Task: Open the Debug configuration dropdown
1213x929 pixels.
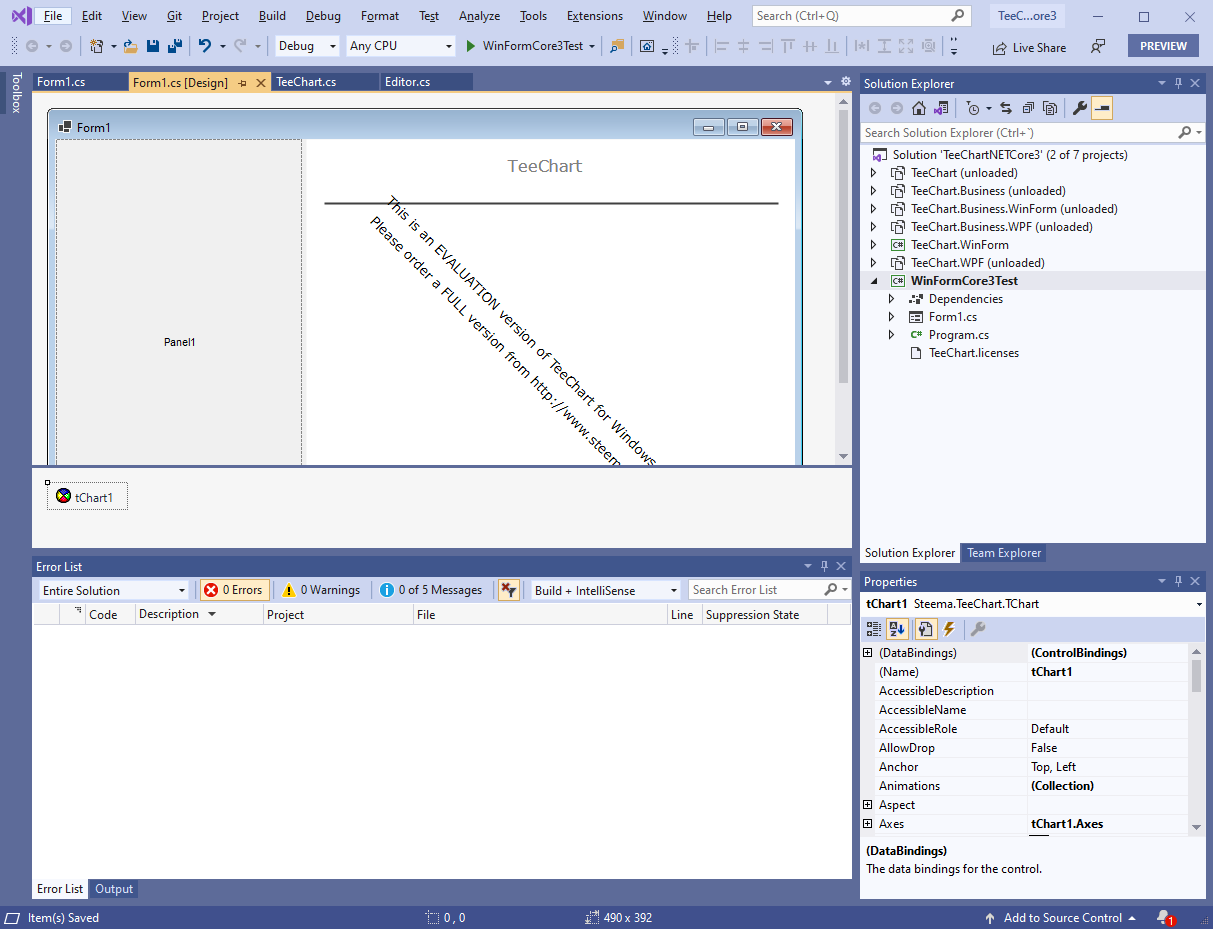Action: click(x=308, y=46)
